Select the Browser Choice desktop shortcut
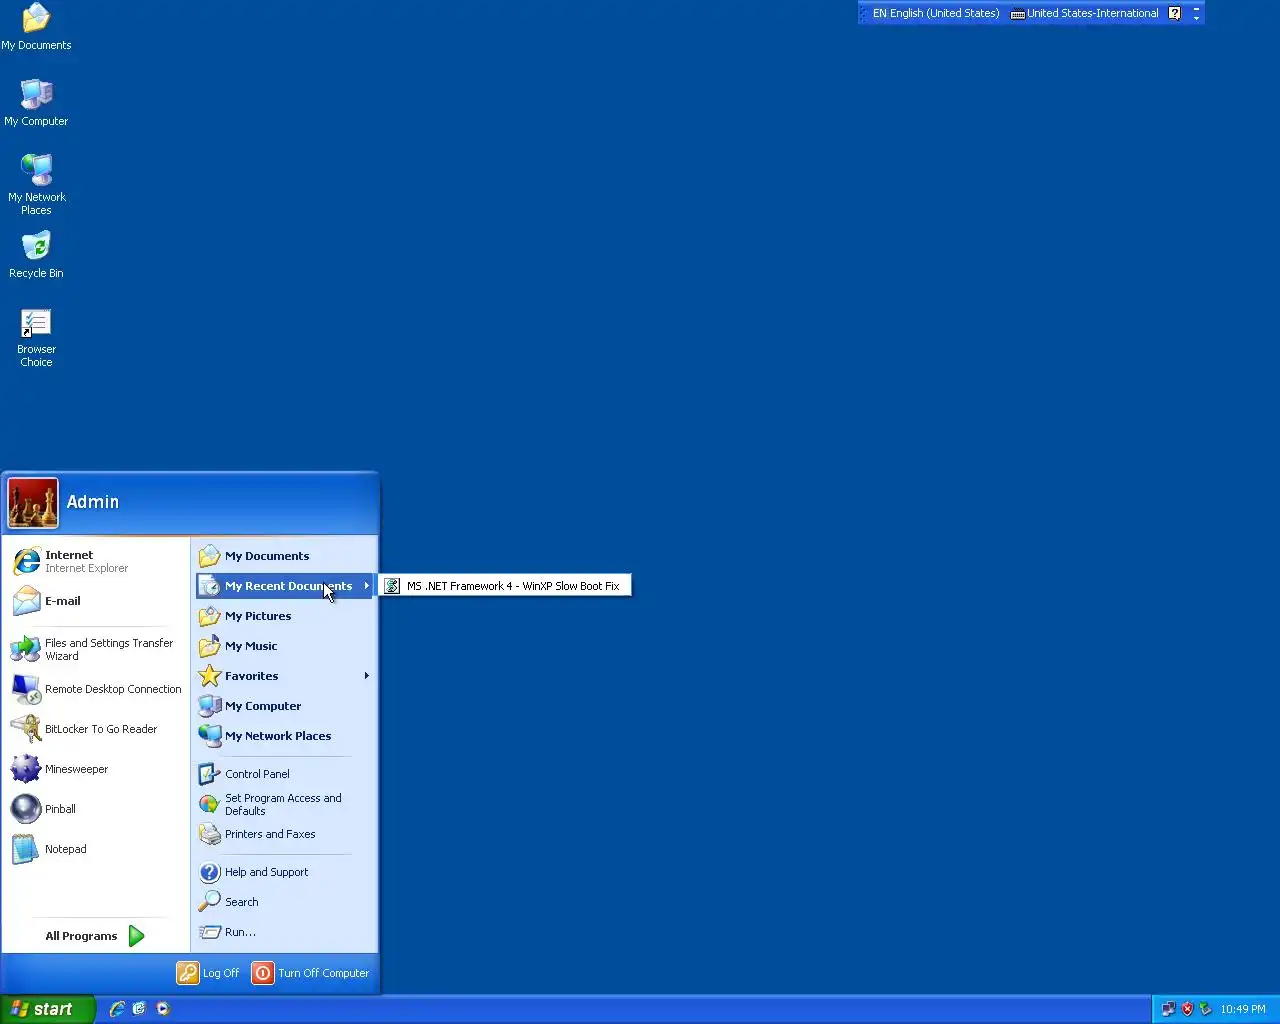 tap(36, 338)
